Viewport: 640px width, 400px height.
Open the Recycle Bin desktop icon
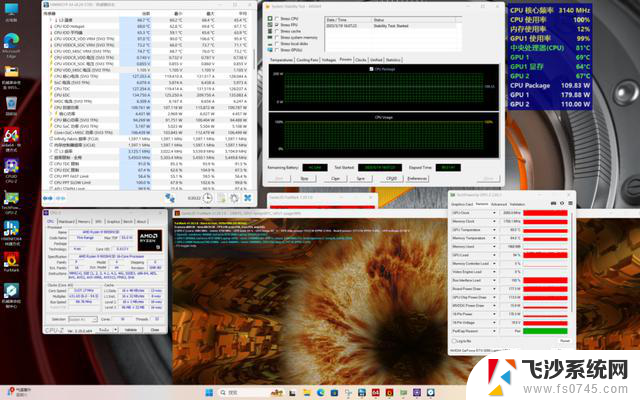click(x=11, y=105)
